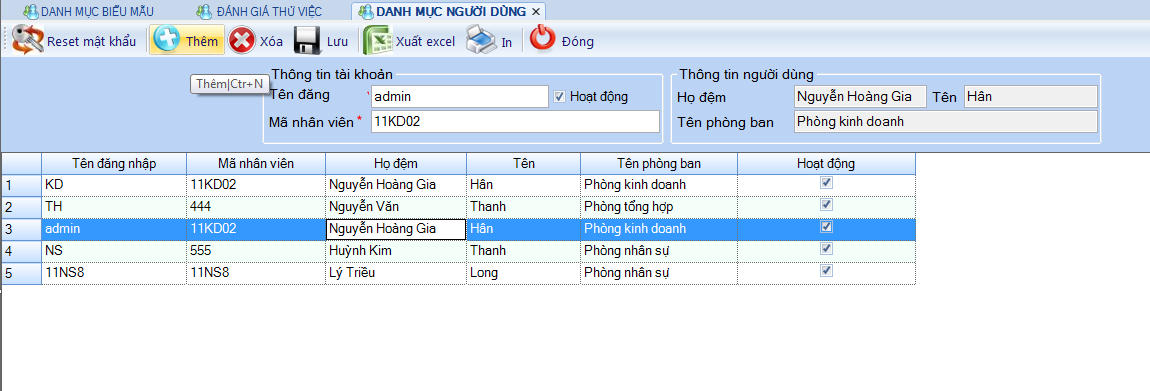Toggle Hoạt động checkbox for TH row
Screen dimensions: 1150x391
[827, 205]
